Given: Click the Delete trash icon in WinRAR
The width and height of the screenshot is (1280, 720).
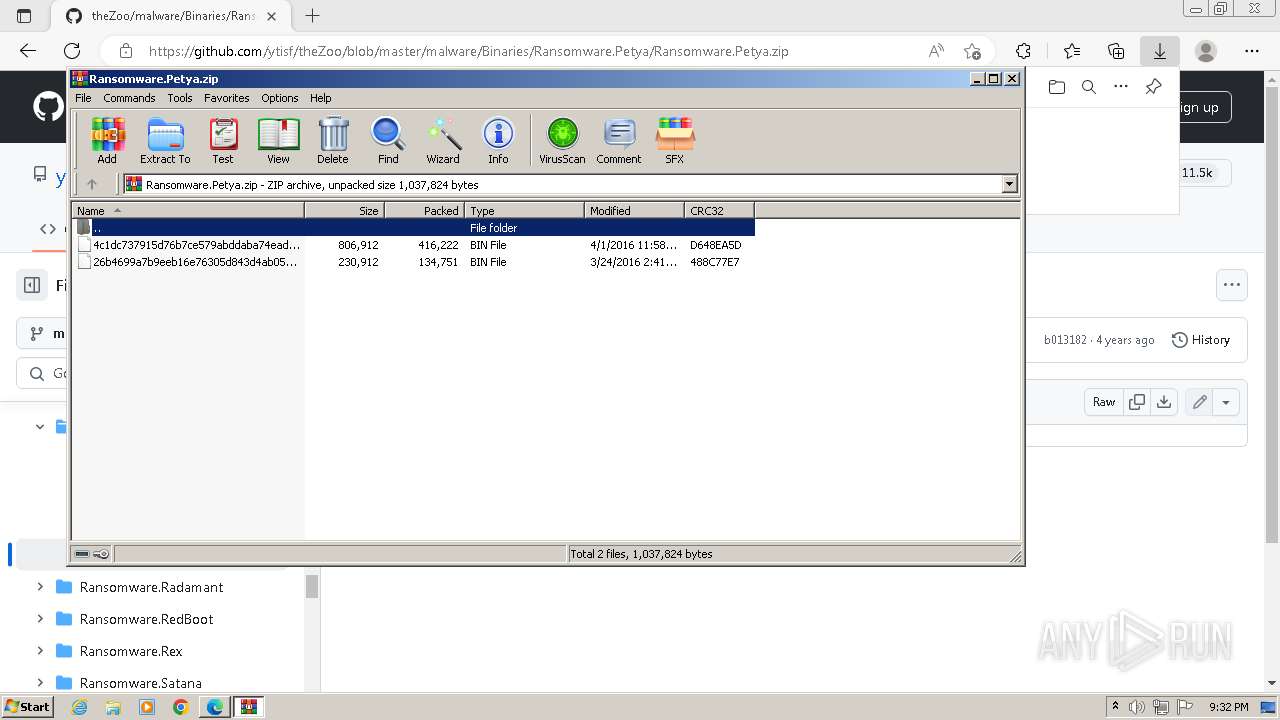Looking at the screenshot, I should (x=333, y=140).
